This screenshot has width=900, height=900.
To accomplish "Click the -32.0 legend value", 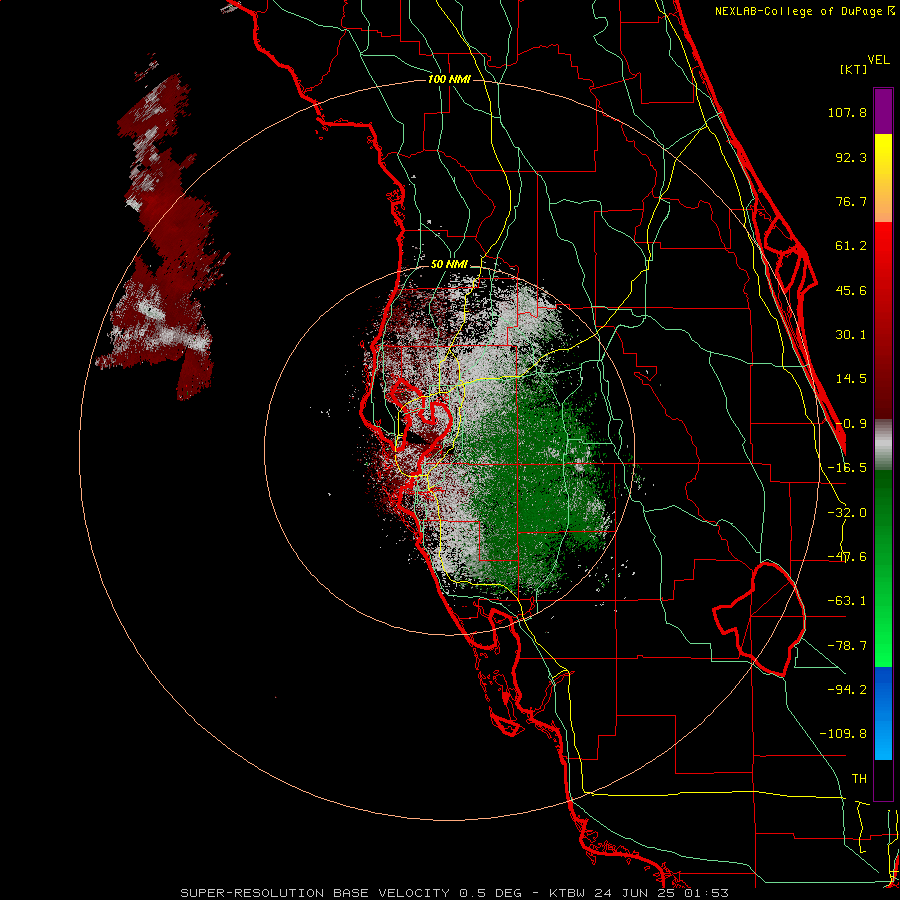I will [847, 513].
